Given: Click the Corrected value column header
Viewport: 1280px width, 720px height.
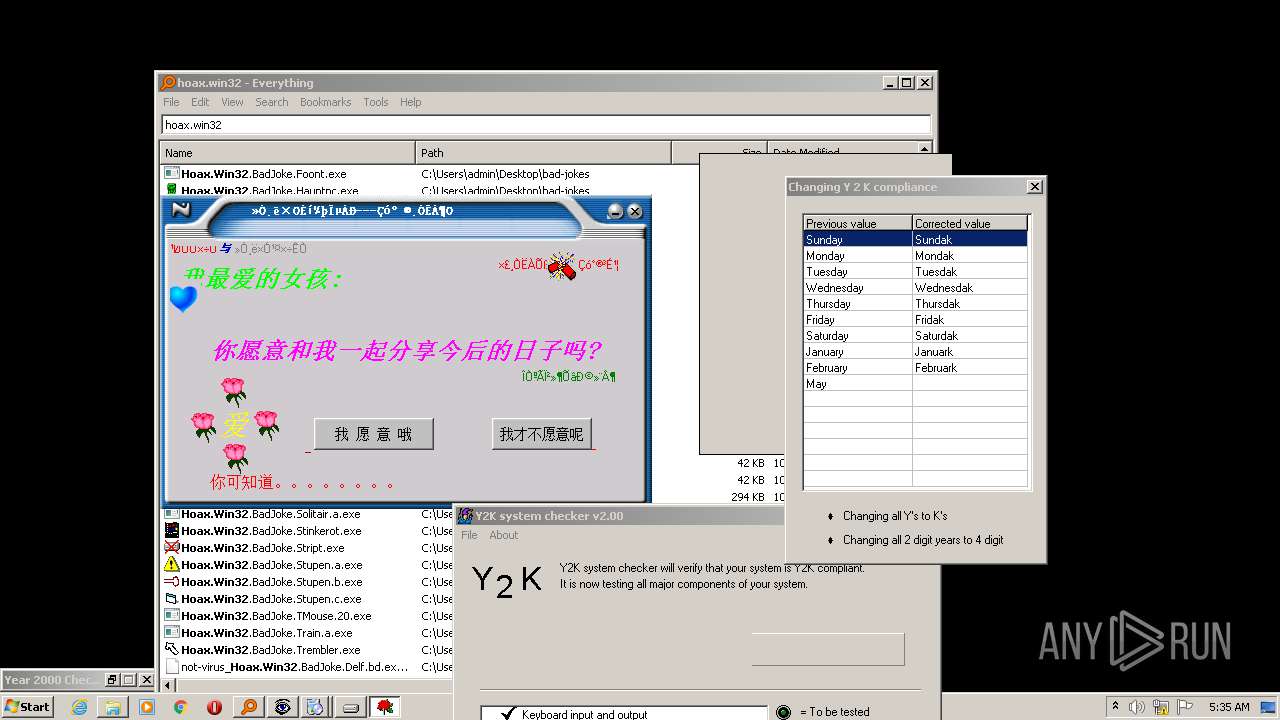Looking at the screenshot, I should [970, 223].
